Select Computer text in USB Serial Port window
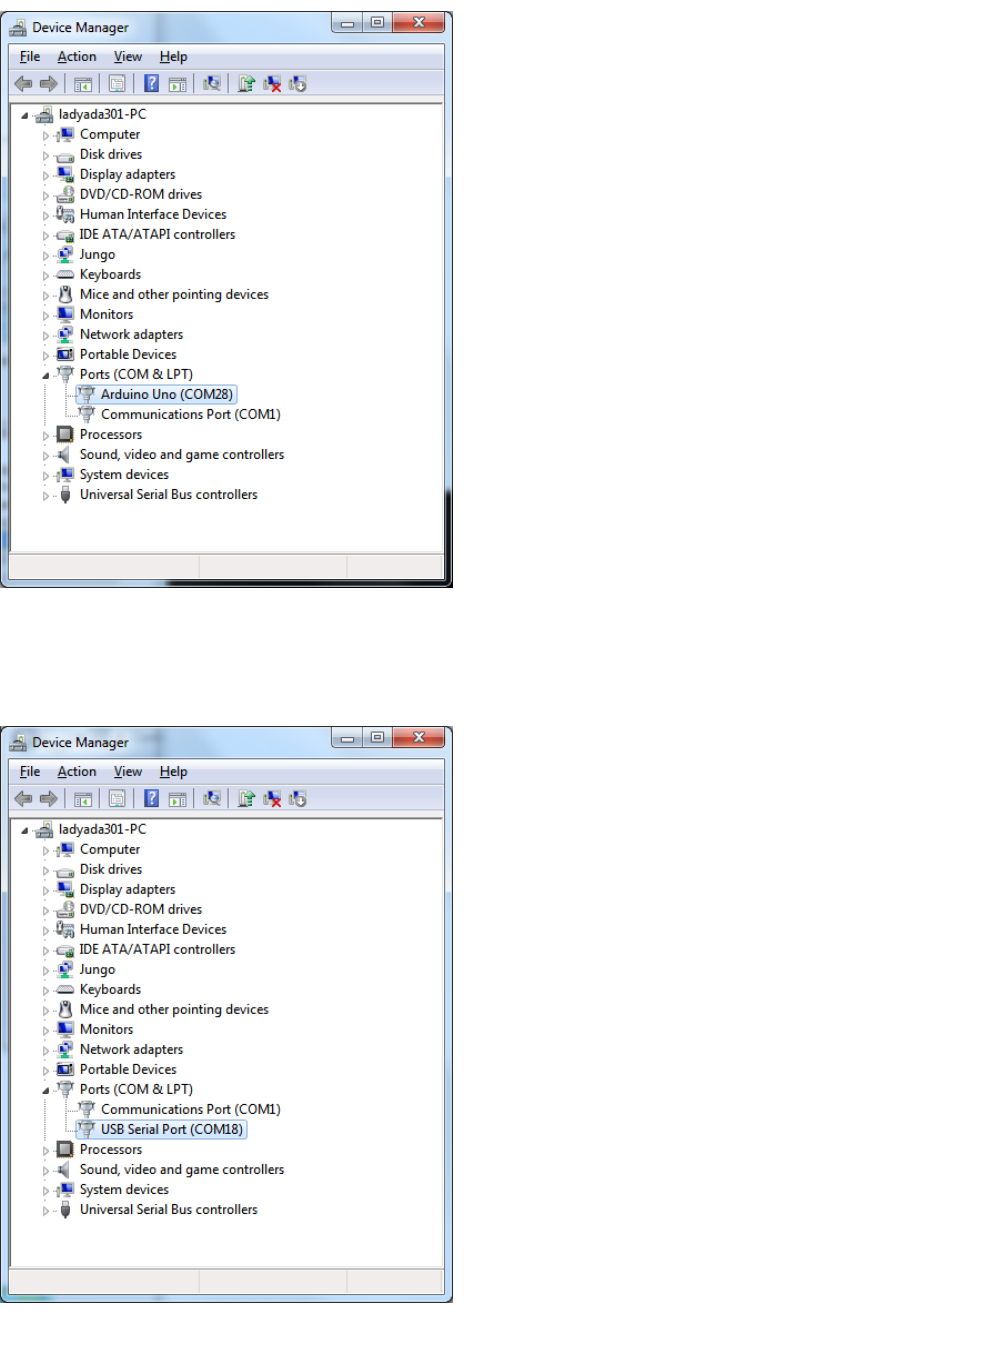This screenshot has width=996, height=1357. tap(110, 849)
